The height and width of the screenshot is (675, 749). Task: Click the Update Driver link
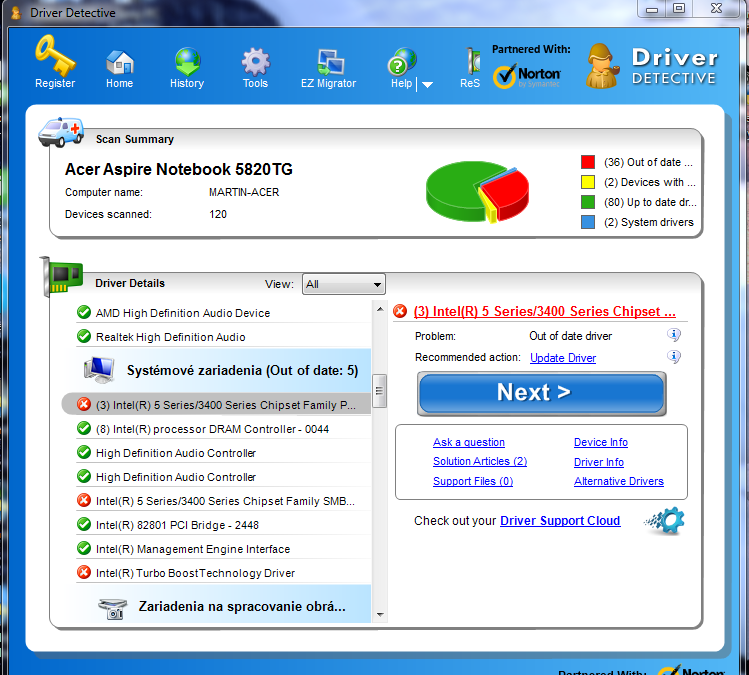pyautogui.click(x=563, y=358)
